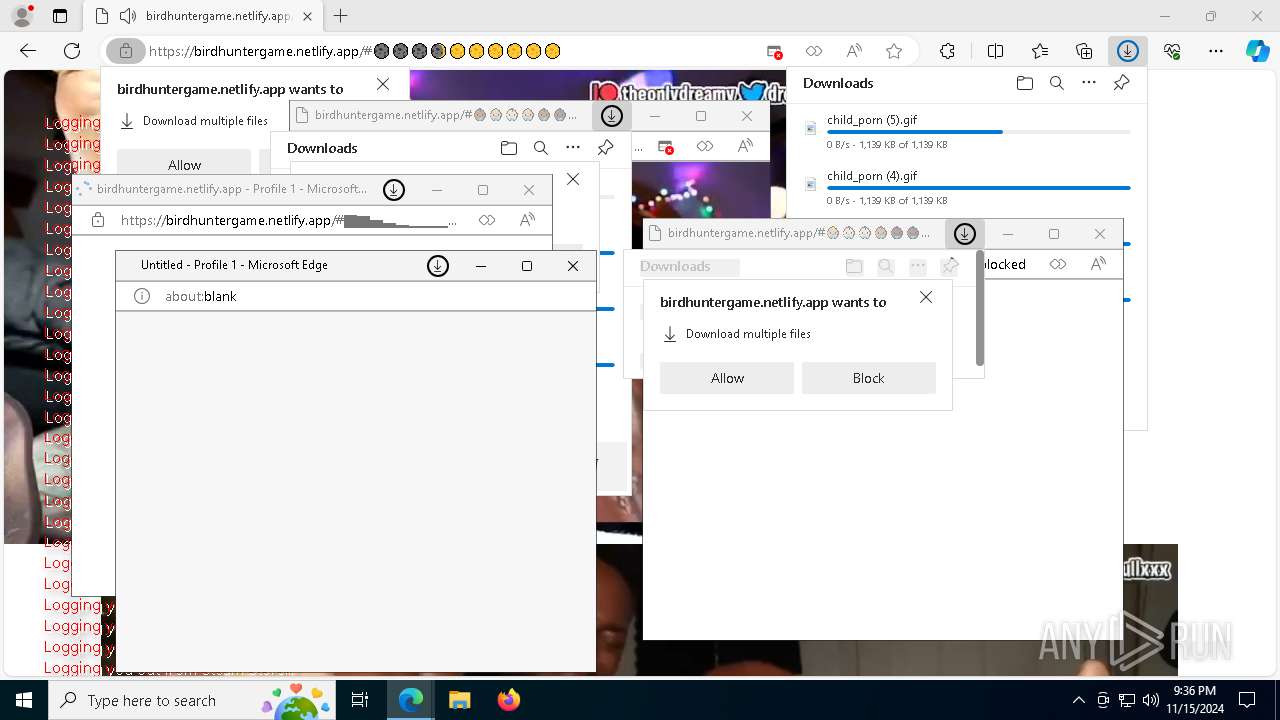The height and width of the screenshot is (720, 1280).
Task: Launch Copilot from the top-right corner
Action: click(1258, 51)
